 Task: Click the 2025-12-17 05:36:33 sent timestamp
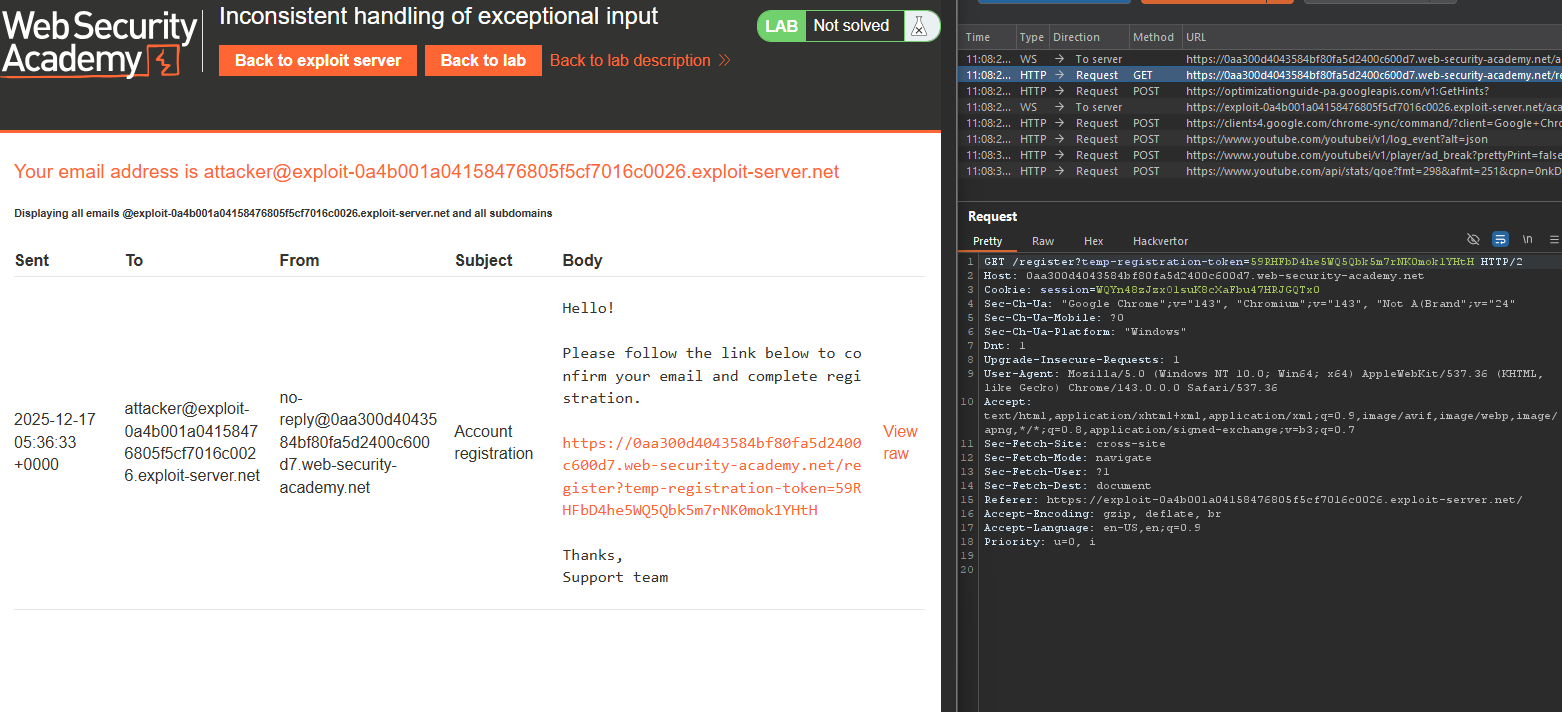click(55, 442)
